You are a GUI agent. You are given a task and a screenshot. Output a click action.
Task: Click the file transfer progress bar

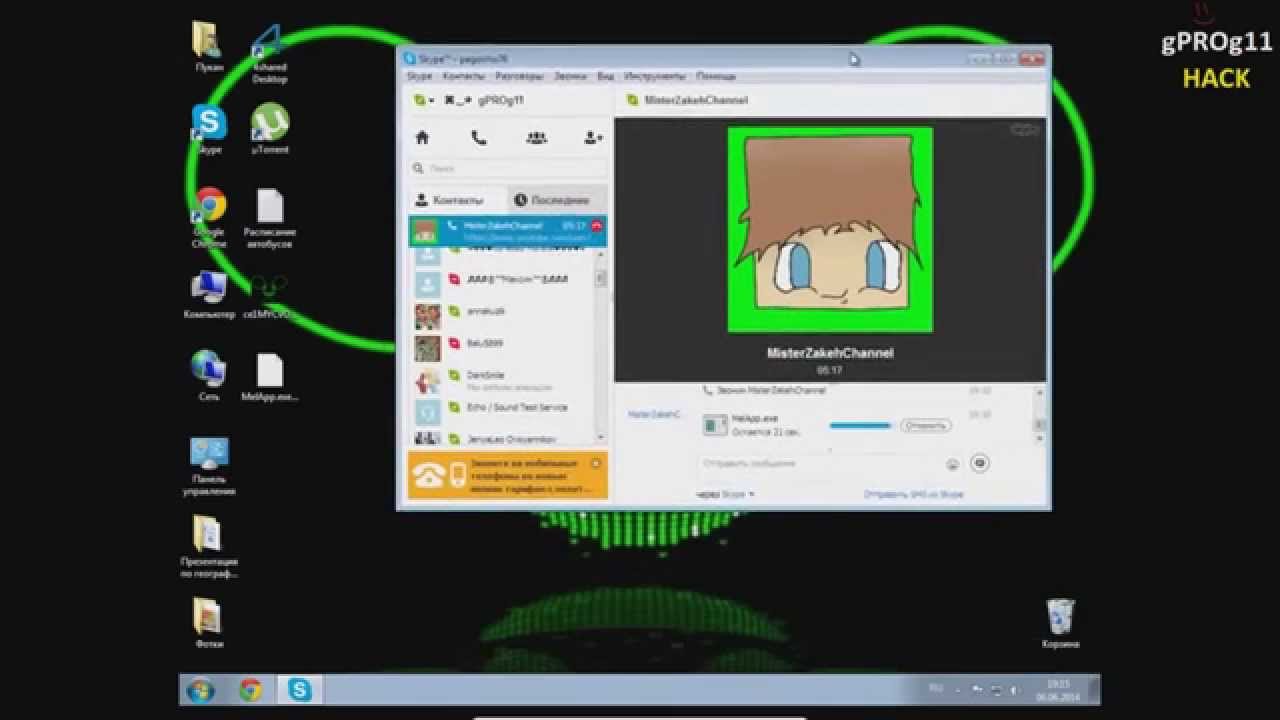[x=860, y=425]
